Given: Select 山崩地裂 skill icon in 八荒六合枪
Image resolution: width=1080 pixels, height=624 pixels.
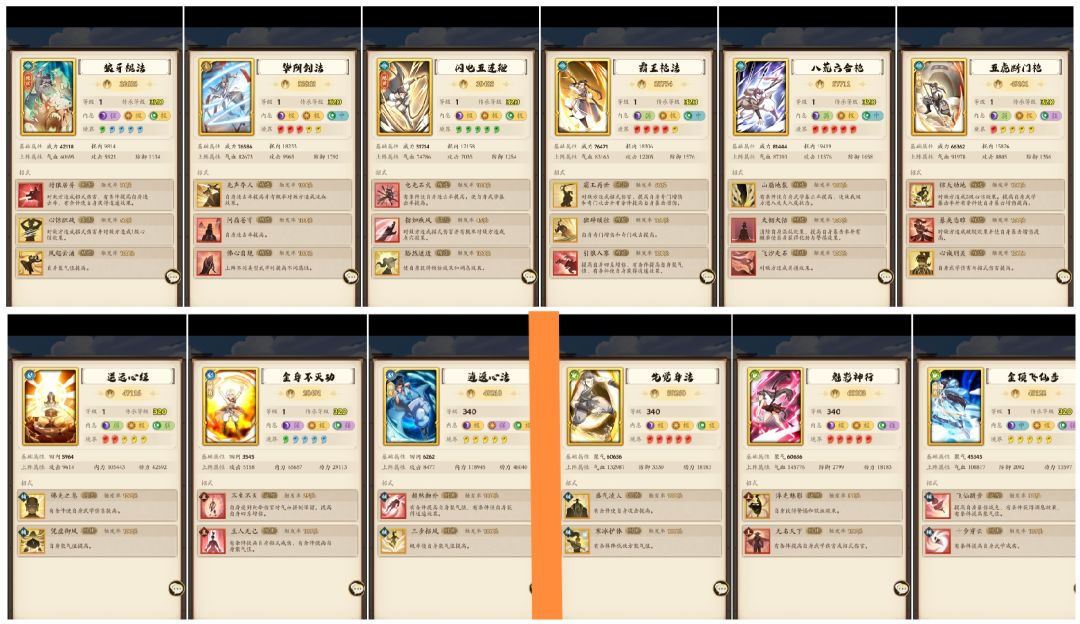Looking at the screenshot, I should coord(743,196).
